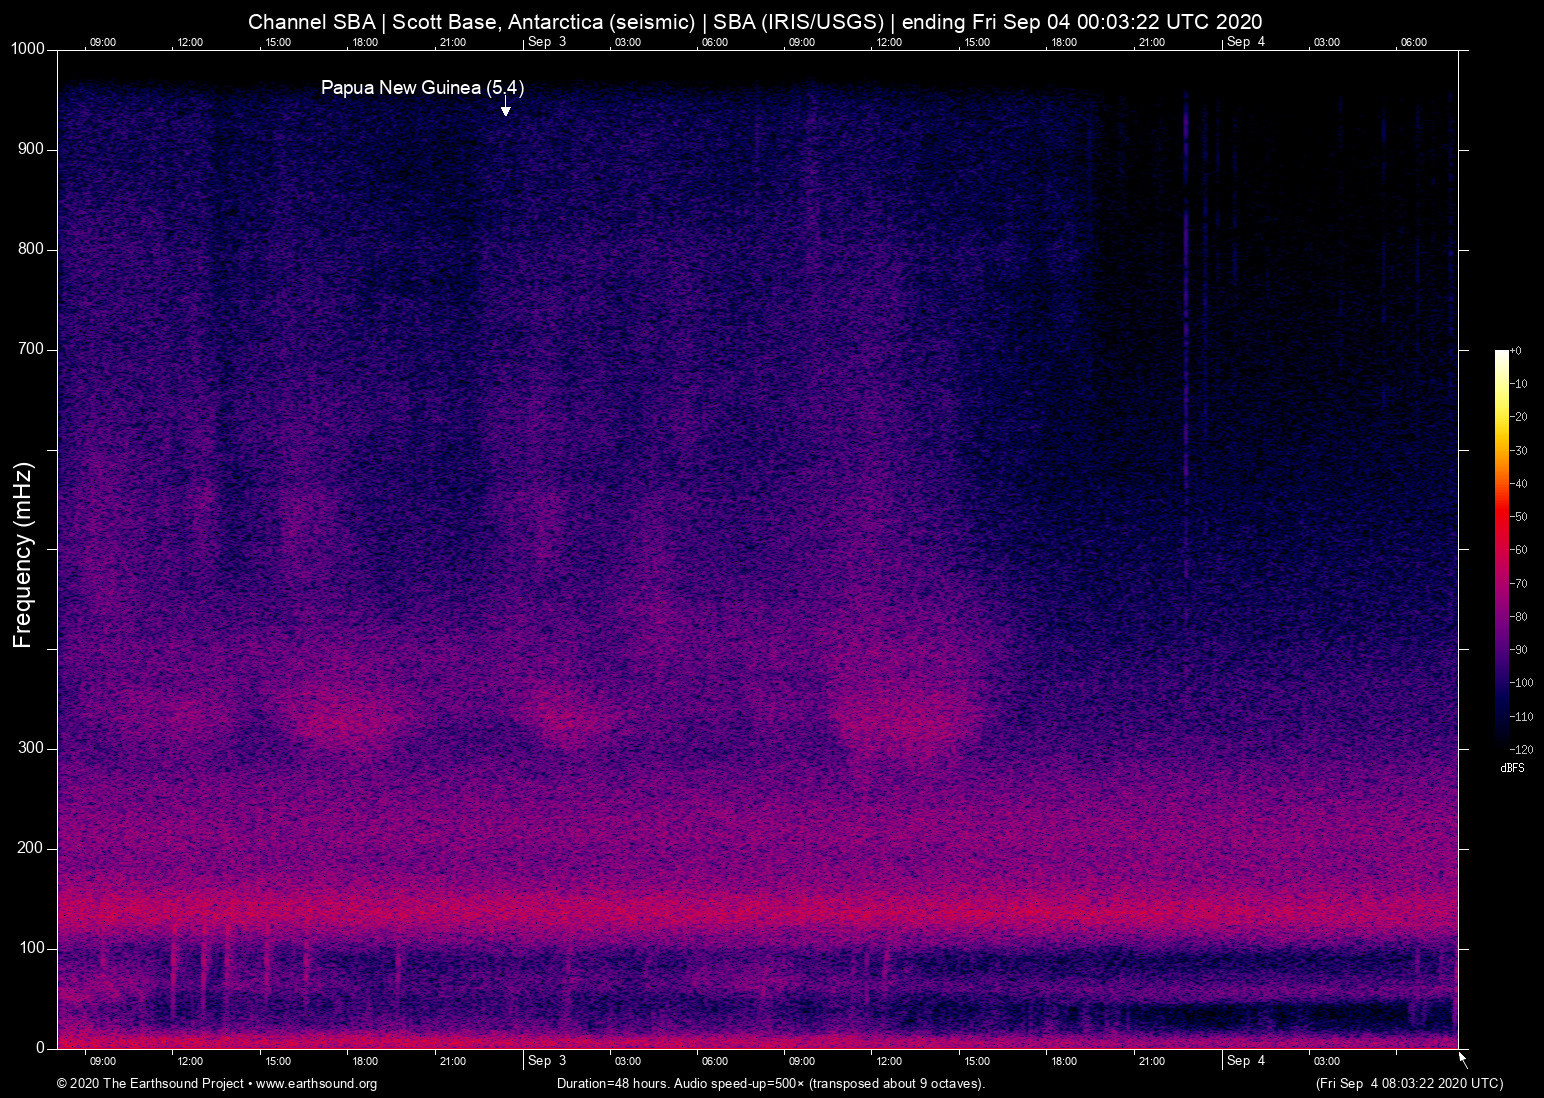Click the Papua New Guinea (5.4) earthquake annotation
Viewport: 1544px width, 1098px height.
(422, 88)
